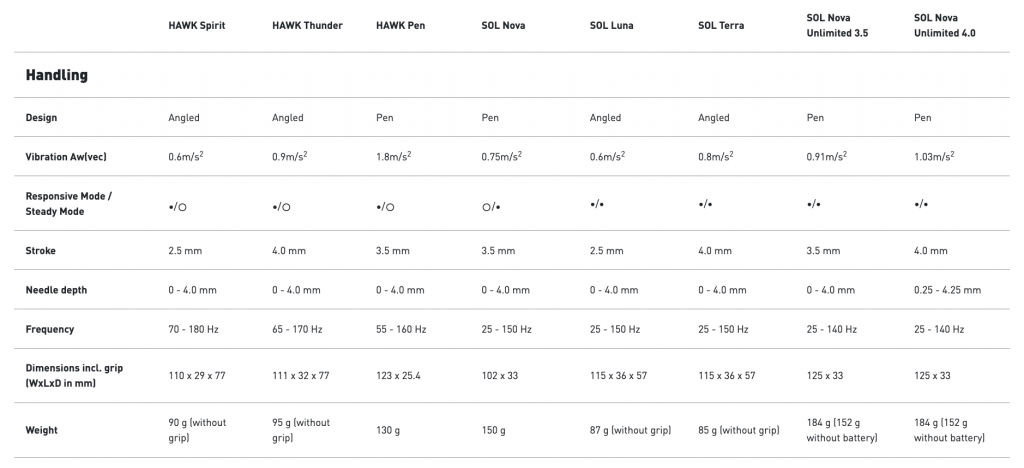Click SOL Luna mode dots indicator
Viewport: 1024px width, 468px height.
pyautogui.click(x=597, y=204)
